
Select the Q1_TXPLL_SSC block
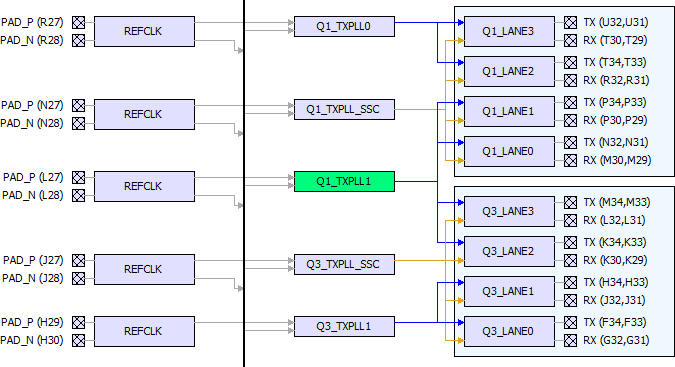[x=344, y=109]
